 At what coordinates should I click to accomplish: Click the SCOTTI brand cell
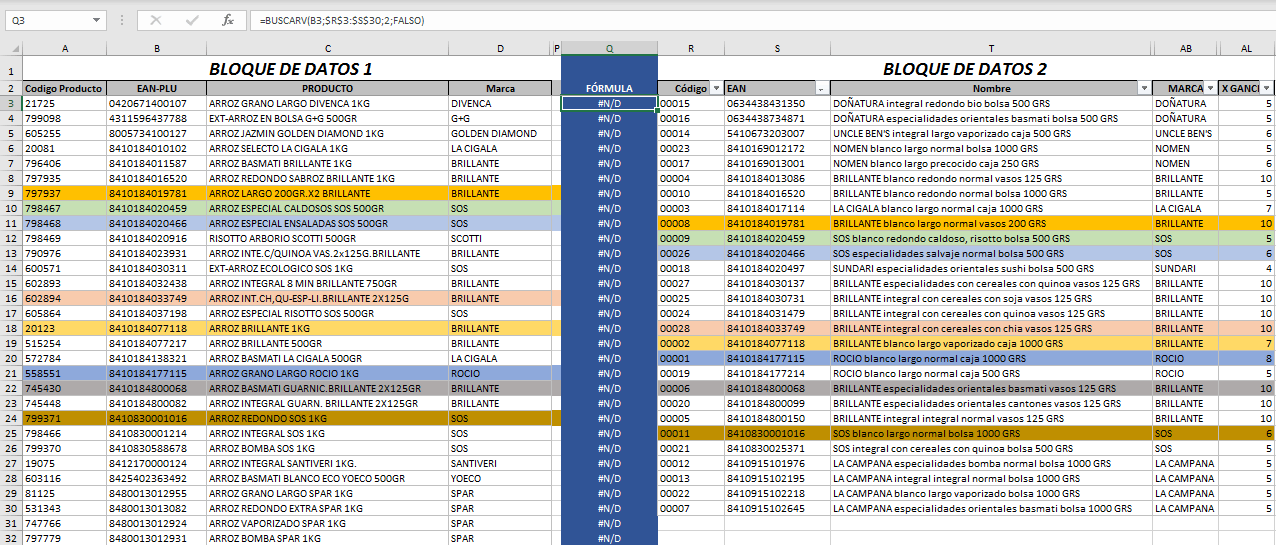pyautogui.click(x=500, y=238)
